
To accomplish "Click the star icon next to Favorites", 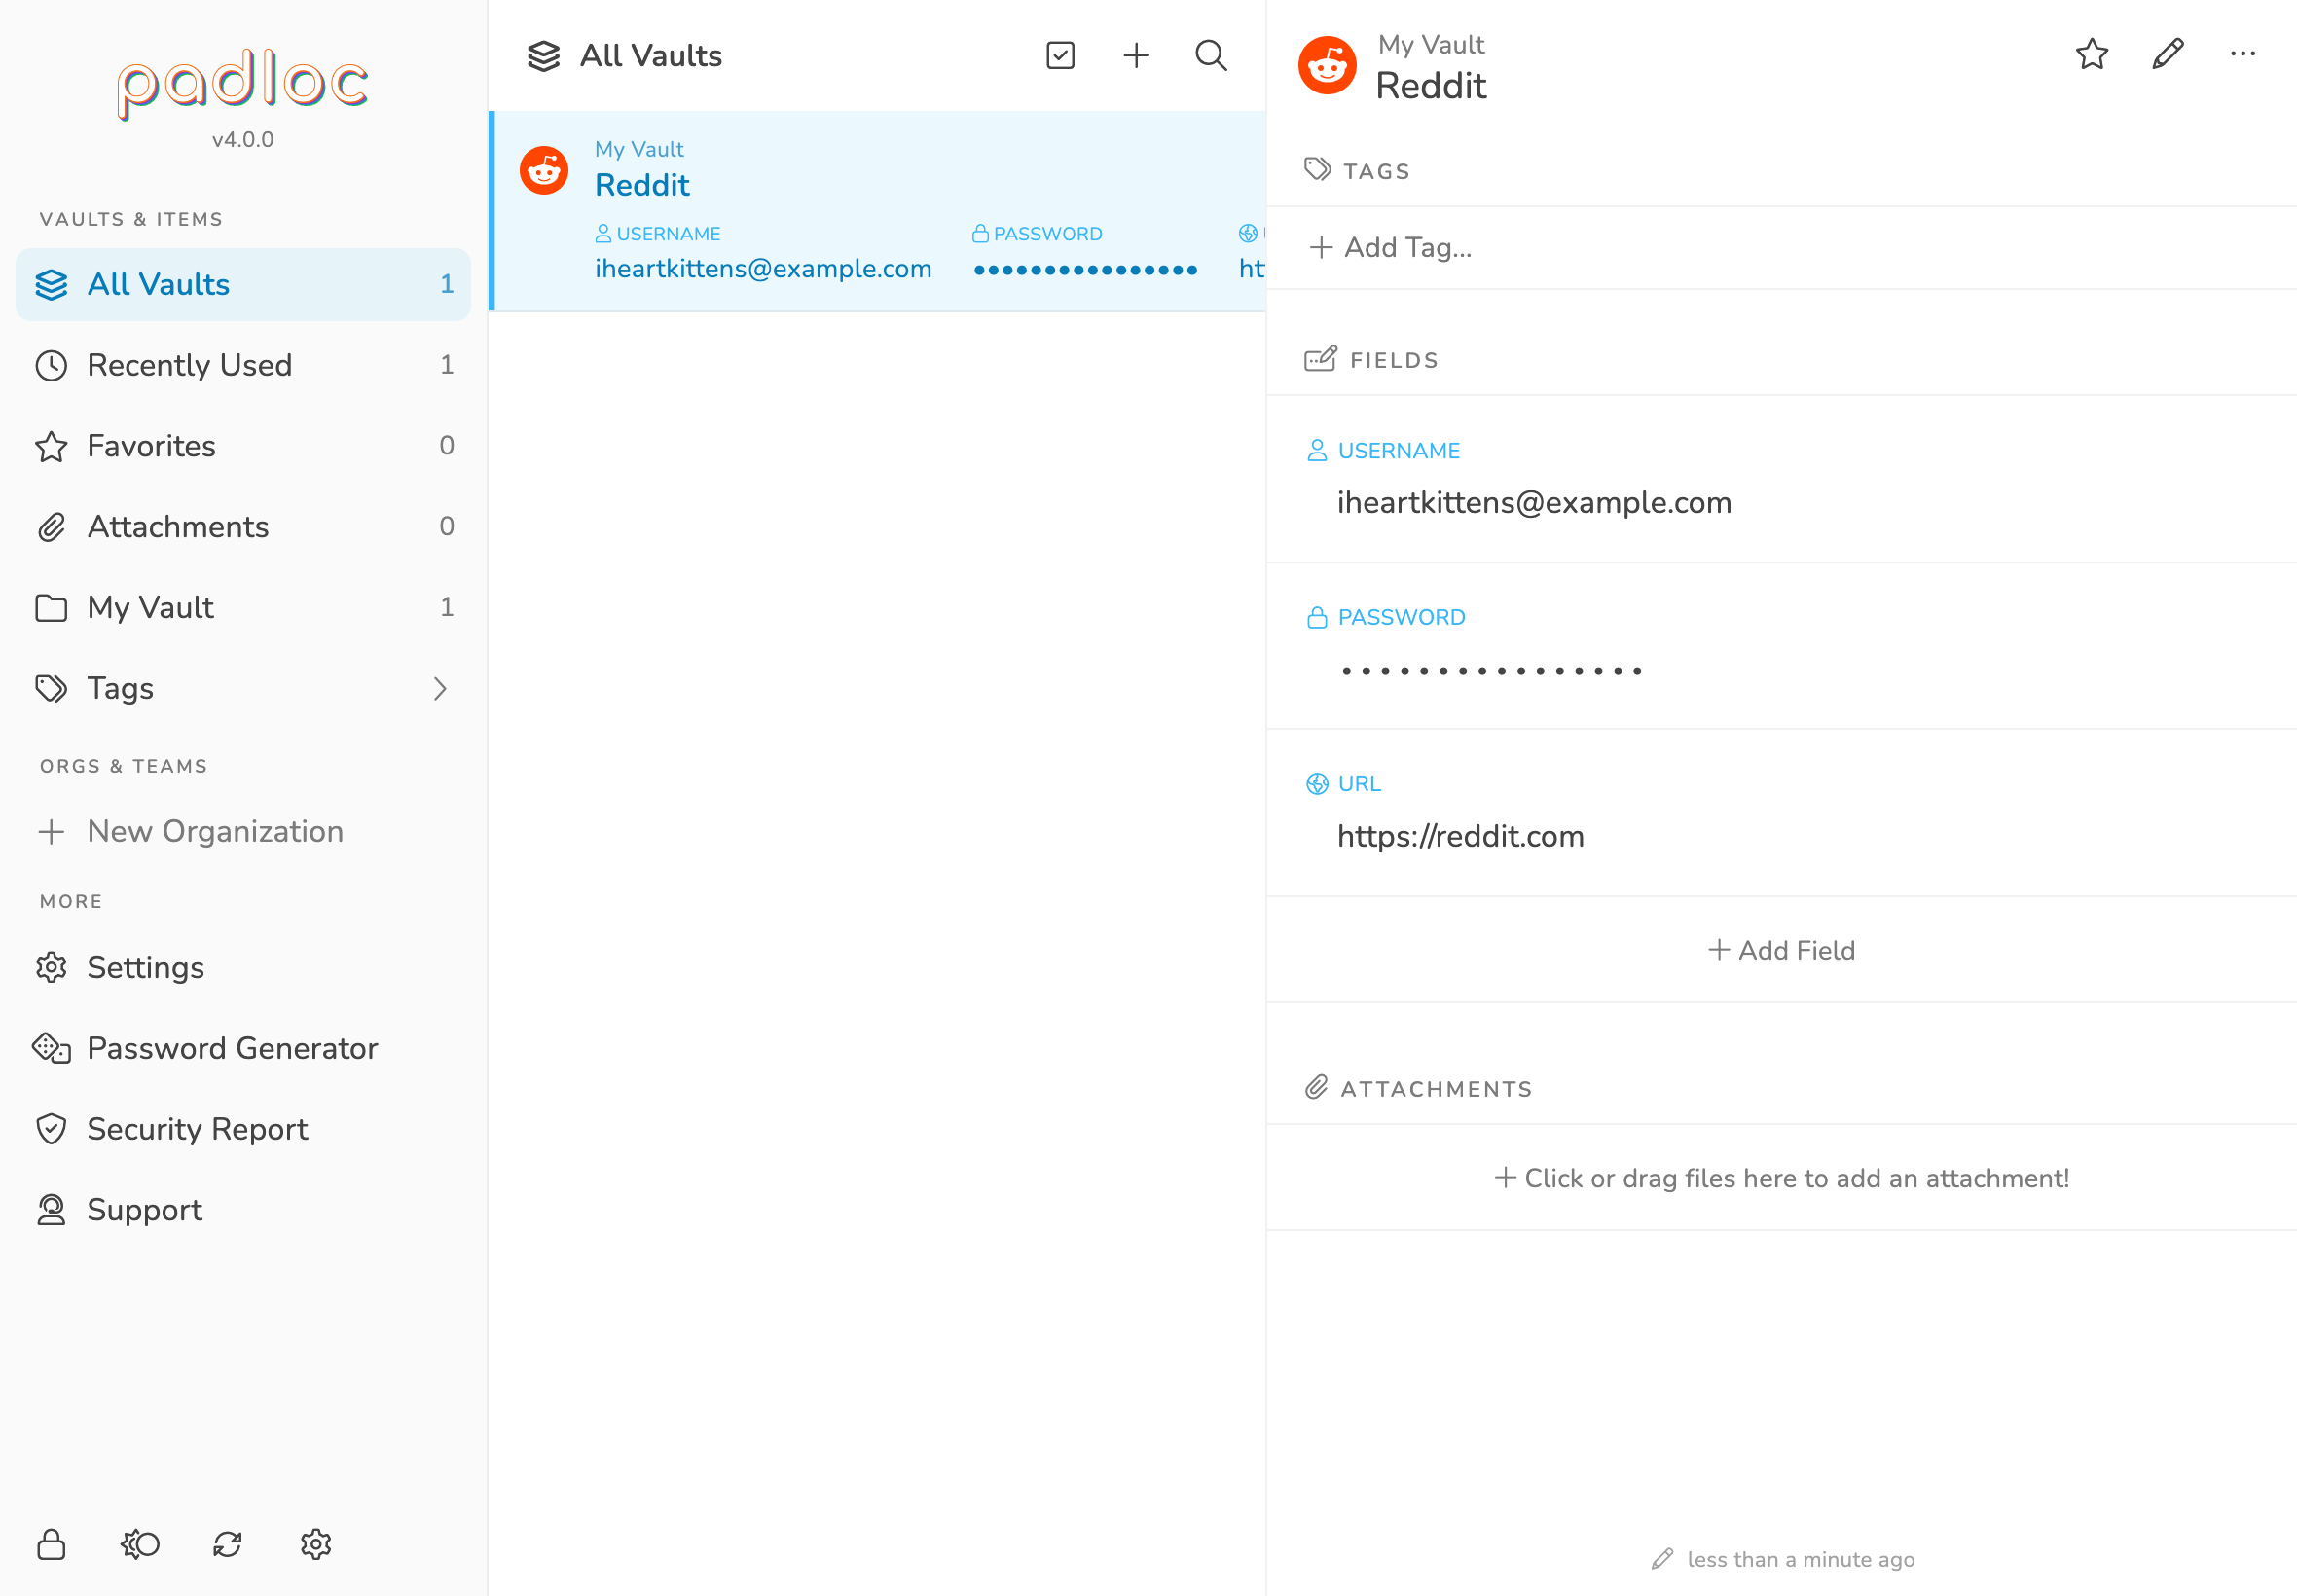I will pos(51,446).
